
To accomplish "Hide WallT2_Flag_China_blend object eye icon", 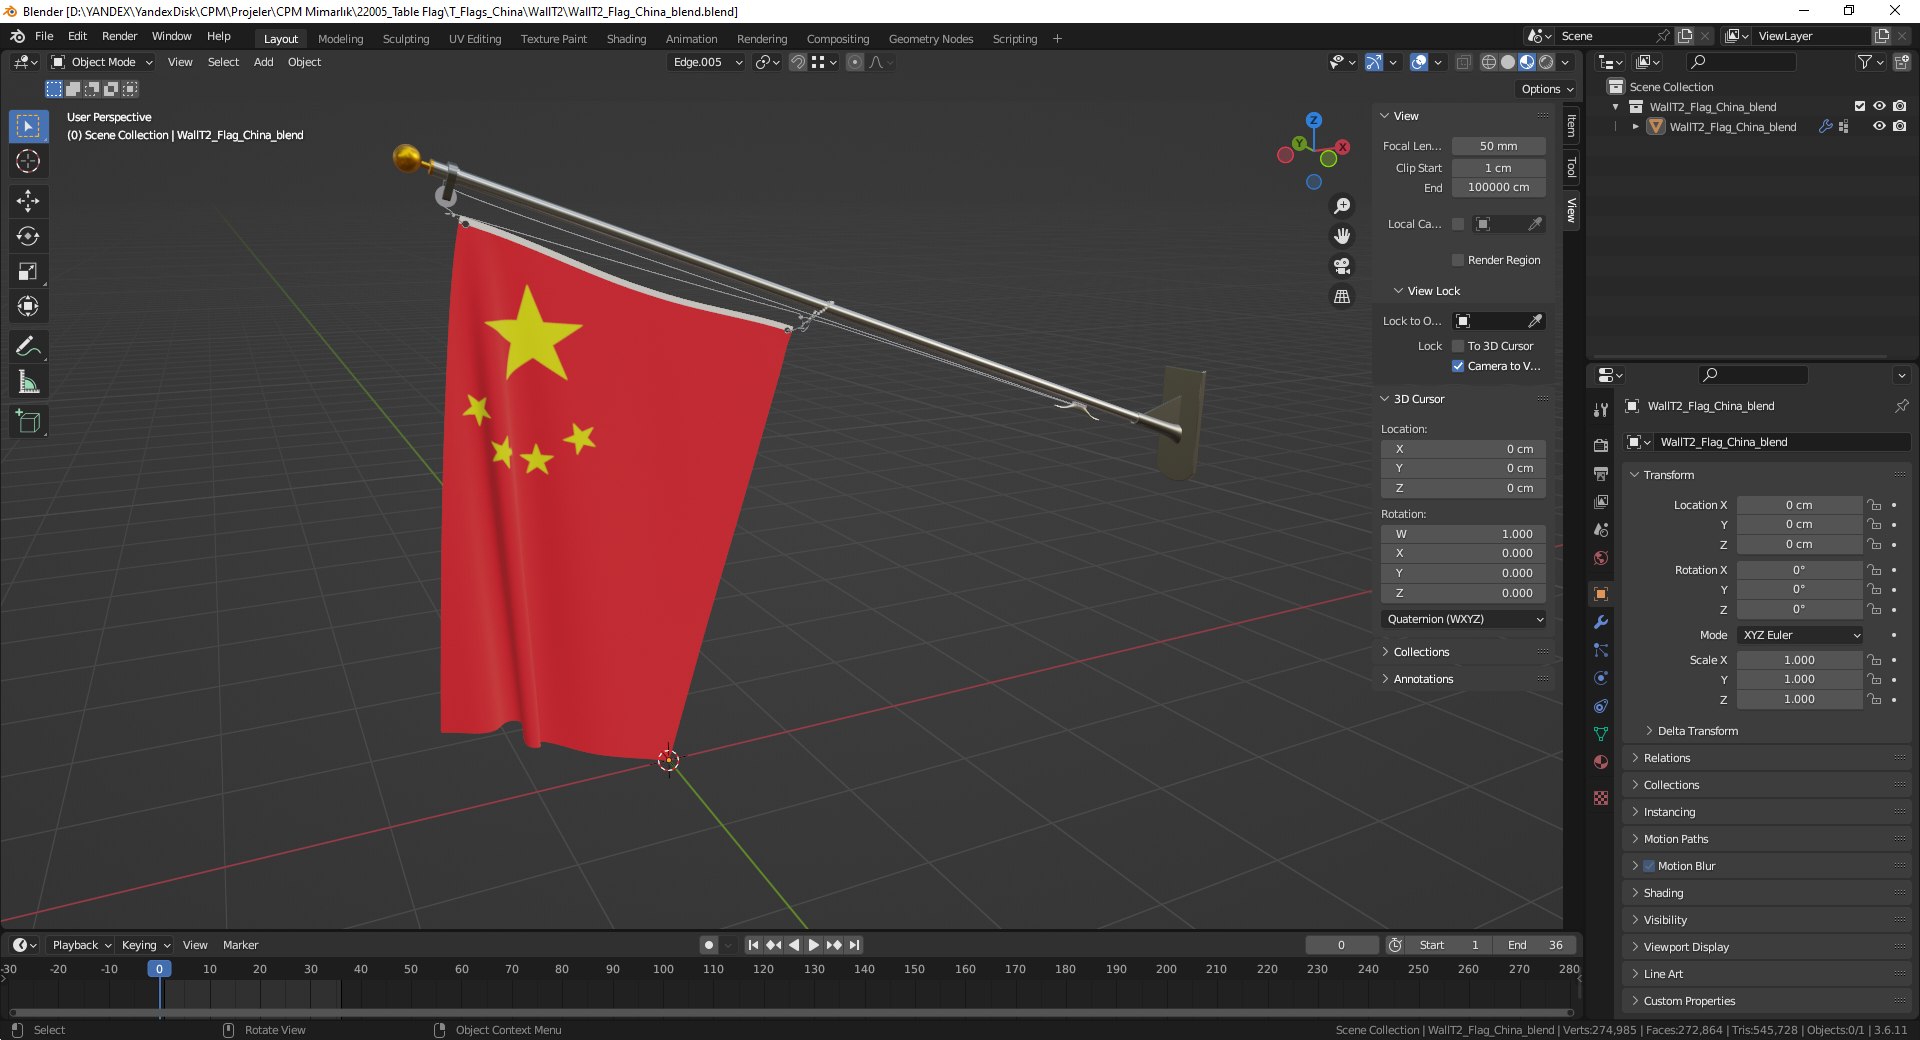I will (1879, 126).
